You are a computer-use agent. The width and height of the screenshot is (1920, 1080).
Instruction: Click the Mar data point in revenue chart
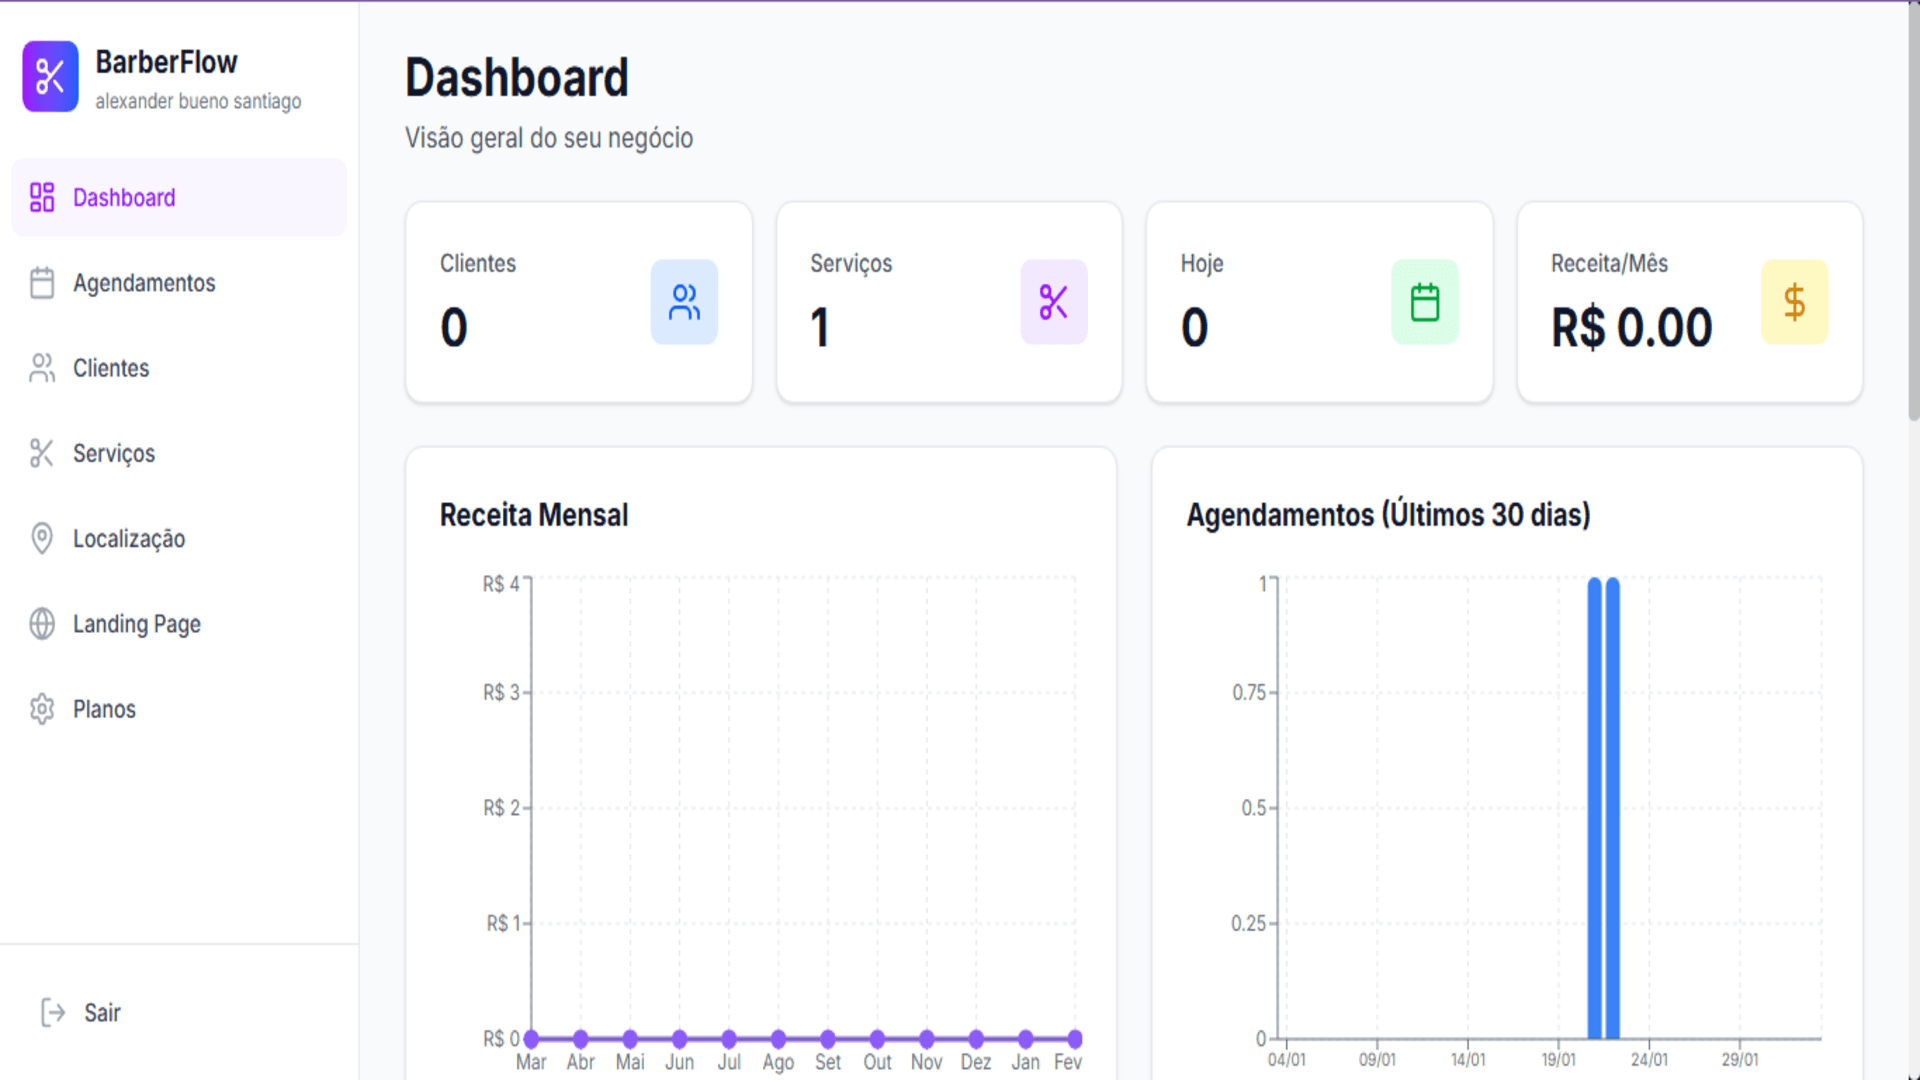(531, 1039)
